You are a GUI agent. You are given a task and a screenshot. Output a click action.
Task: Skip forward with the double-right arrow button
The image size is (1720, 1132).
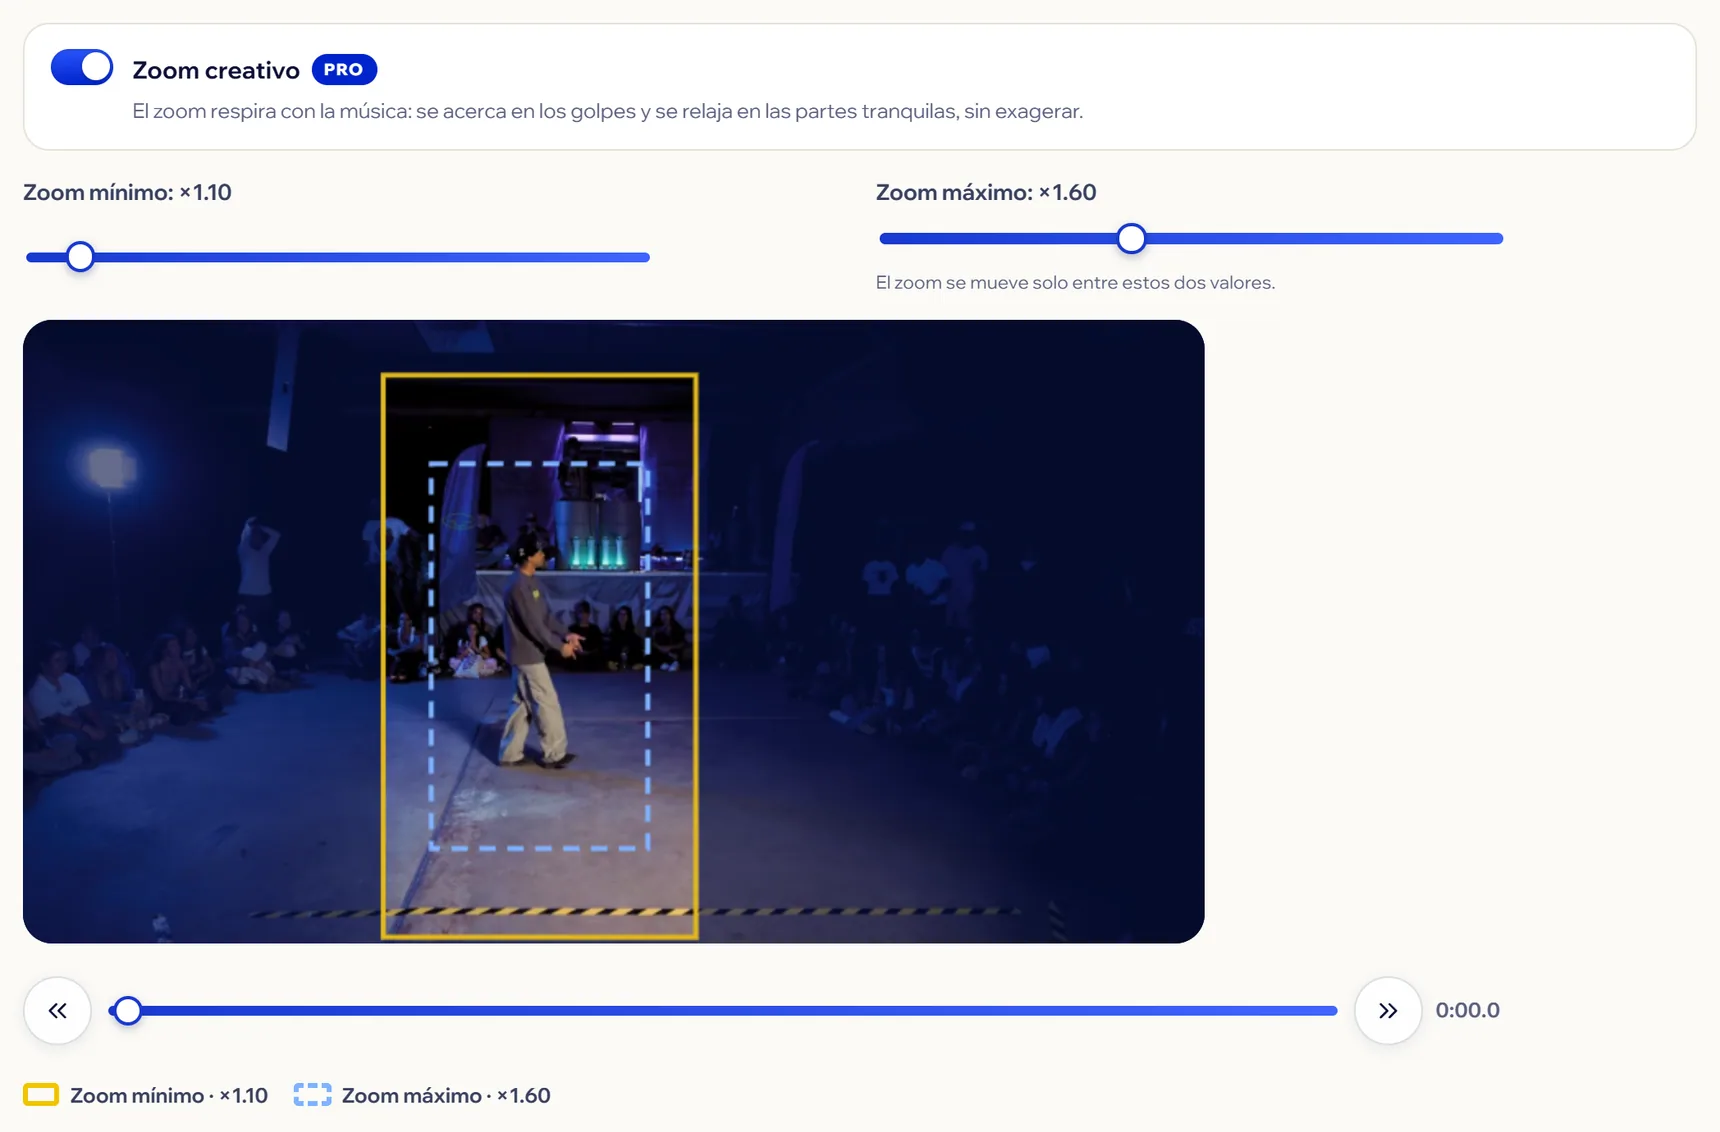[x=1388, y=1011]
